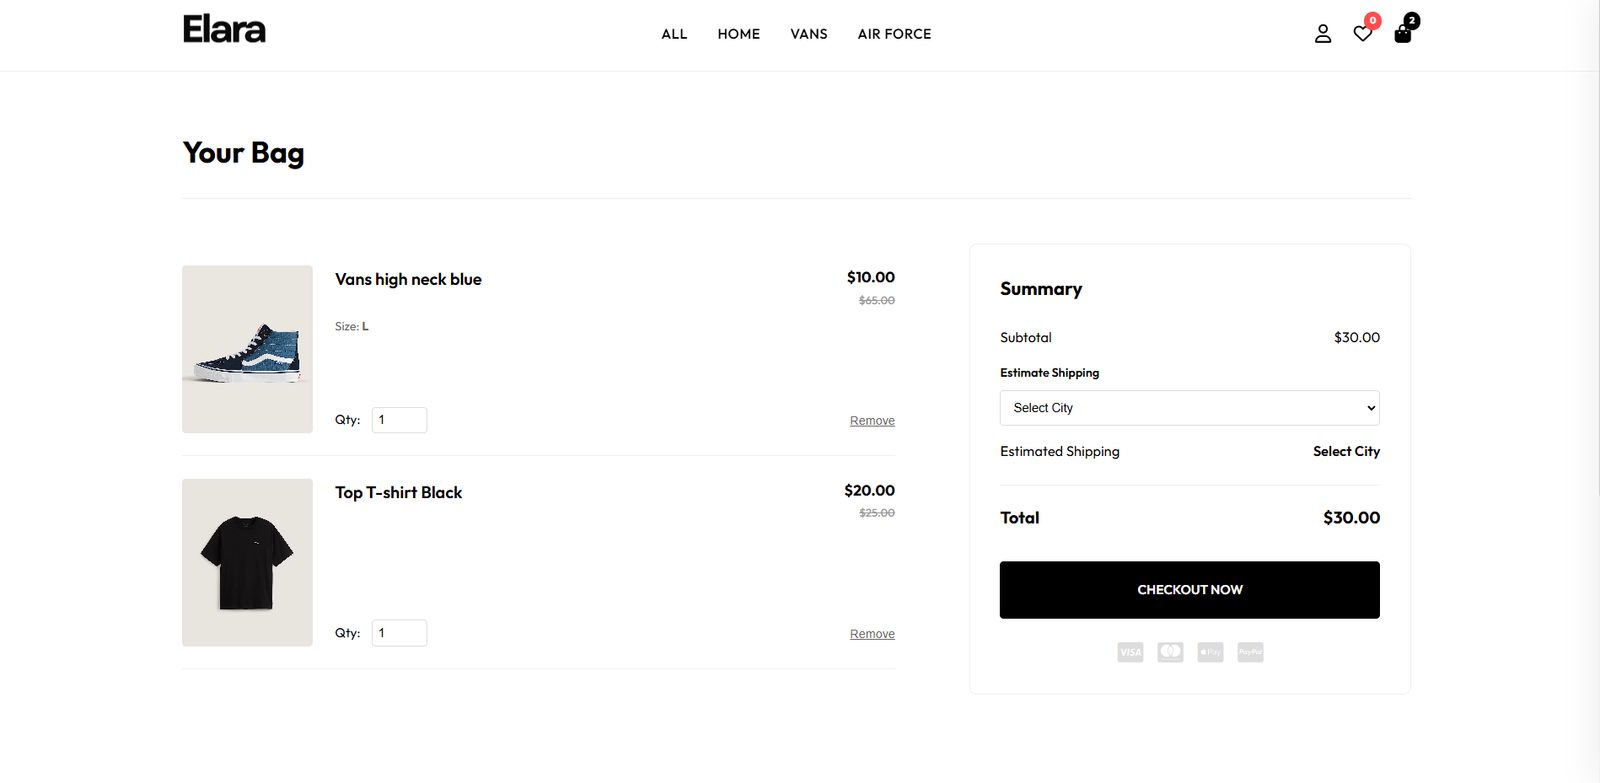Image resolution: width=1600 pixels, height=783 pixels.
Task: Click the Your Bag heading
Action: [243, 154]
